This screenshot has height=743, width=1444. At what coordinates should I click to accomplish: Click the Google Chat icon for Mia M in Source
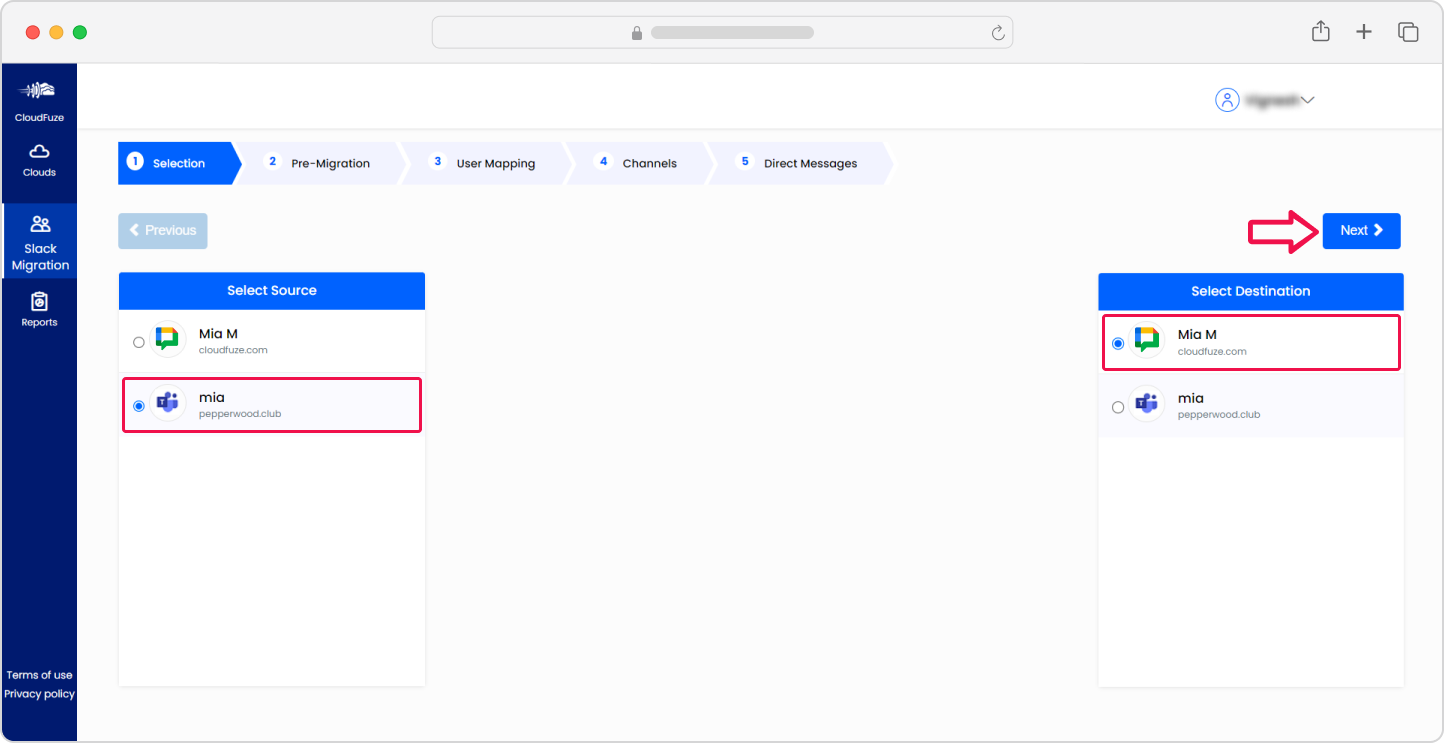tap(167, 340)
